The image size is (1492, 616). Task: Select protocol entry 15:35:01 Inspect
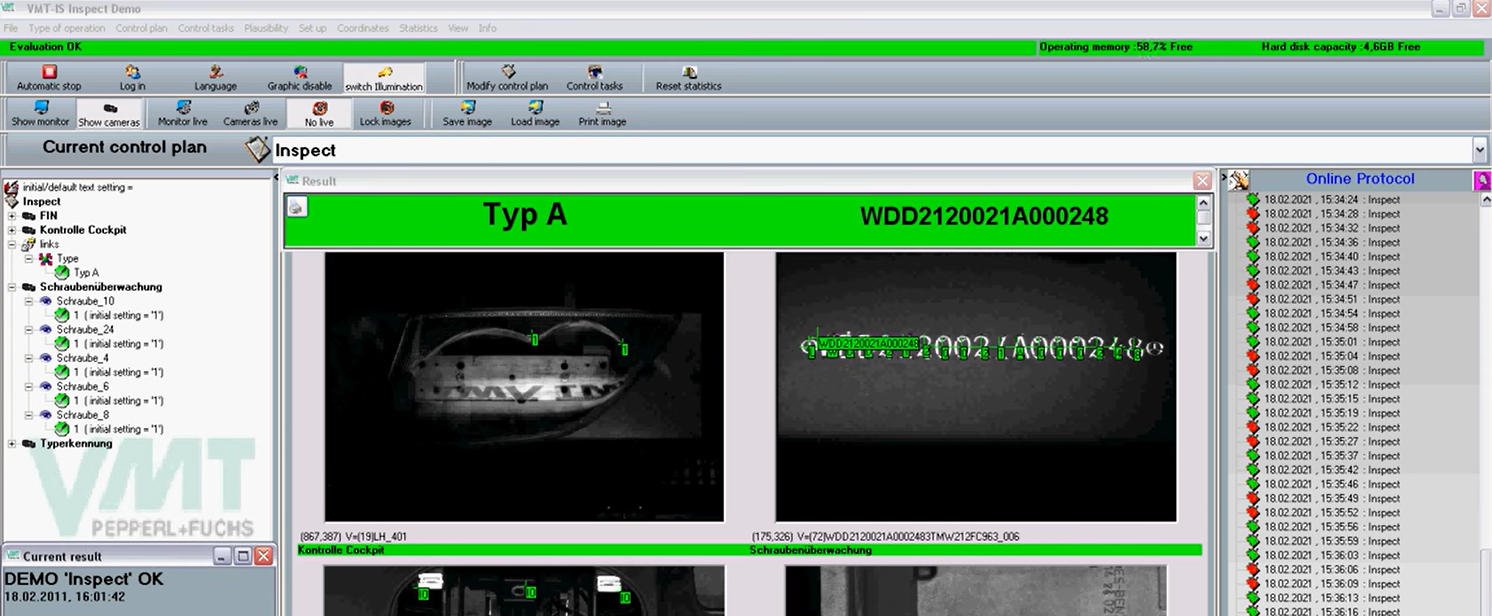[x=1330, y=342]
